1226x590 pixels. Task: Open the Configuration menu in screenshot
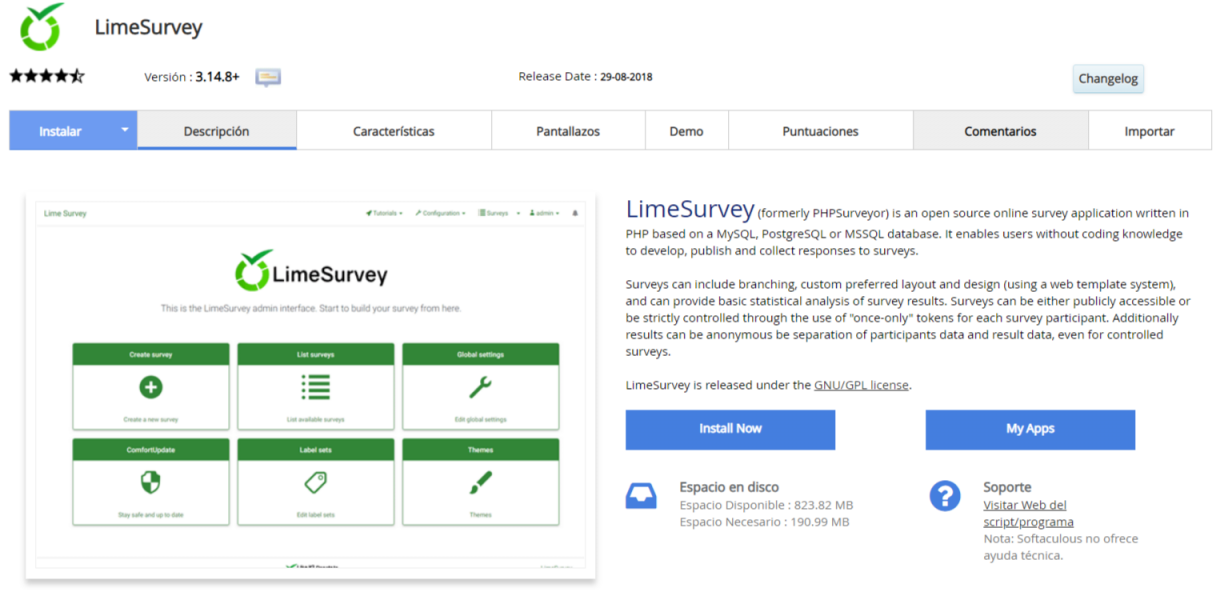pos(441,213)
